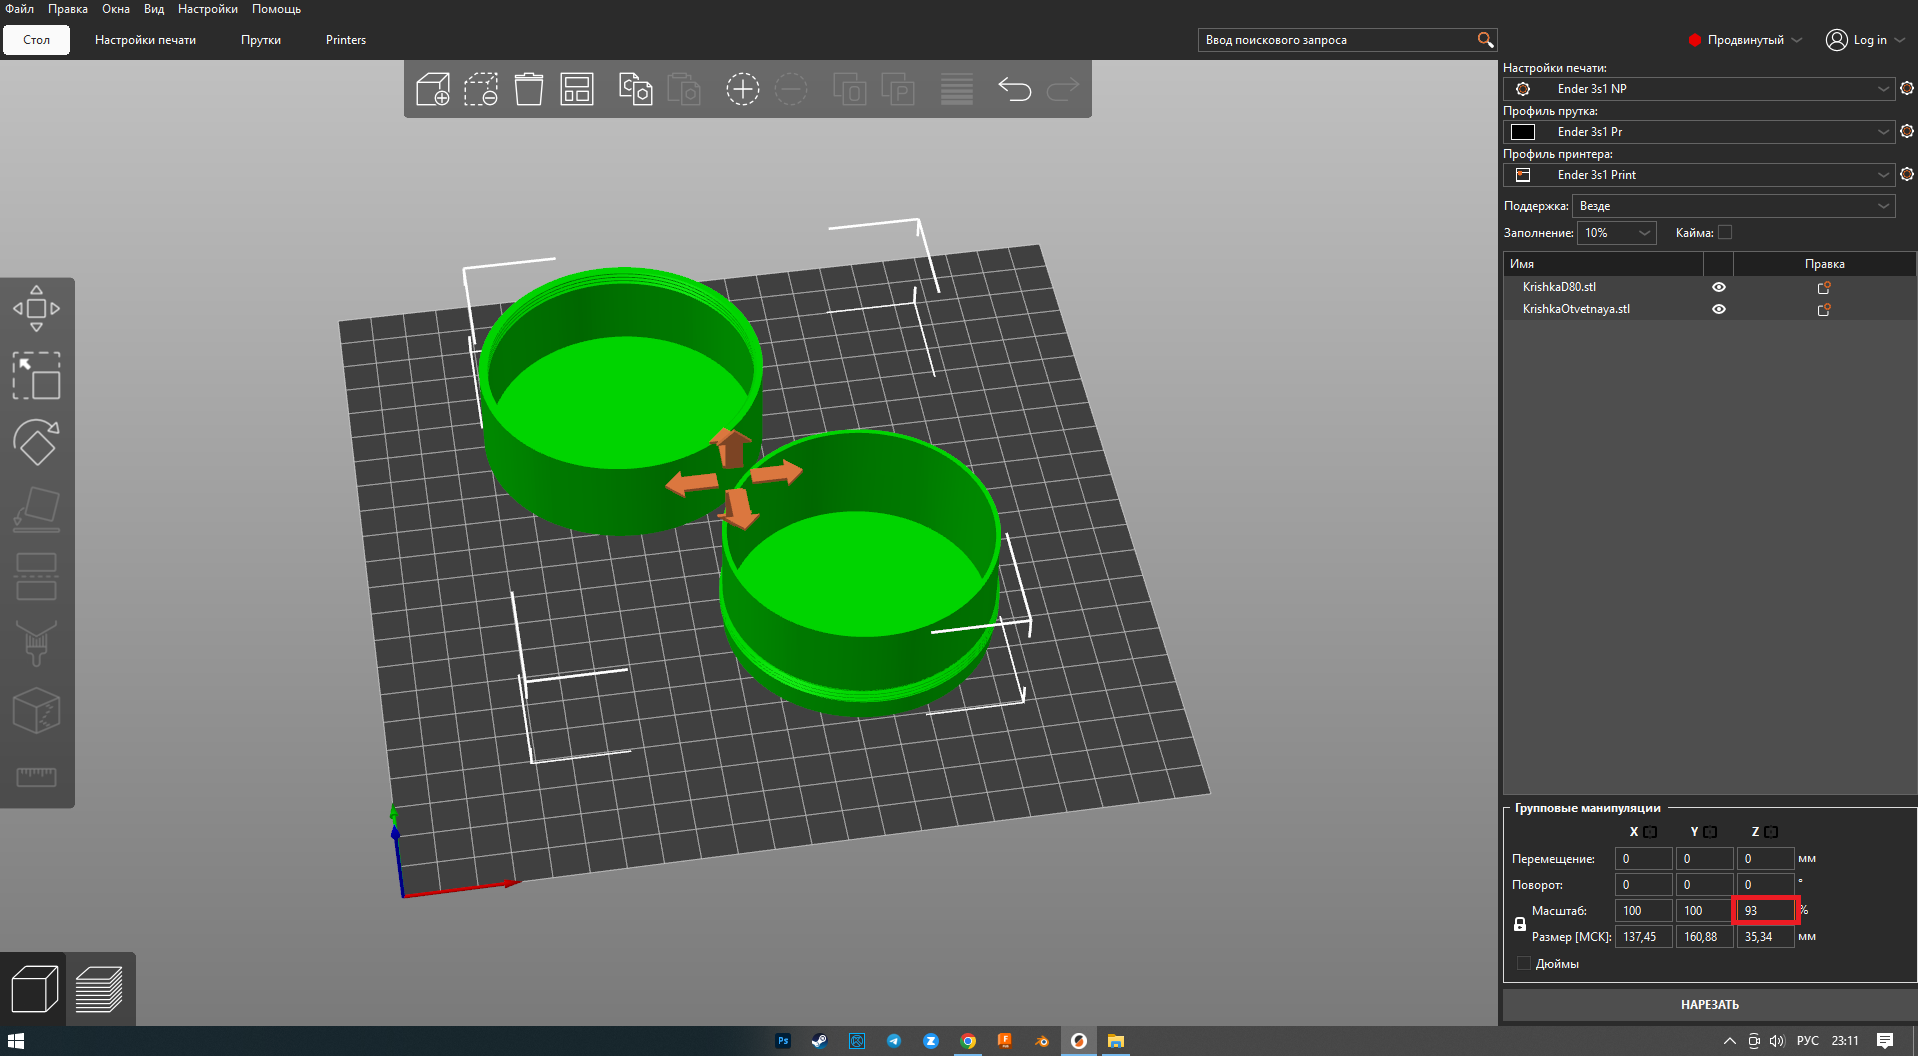The width and height of the screenshot is (1918, 1056).
Task: Click the Copy toolbar icon
Action: (x=635, y=89)
